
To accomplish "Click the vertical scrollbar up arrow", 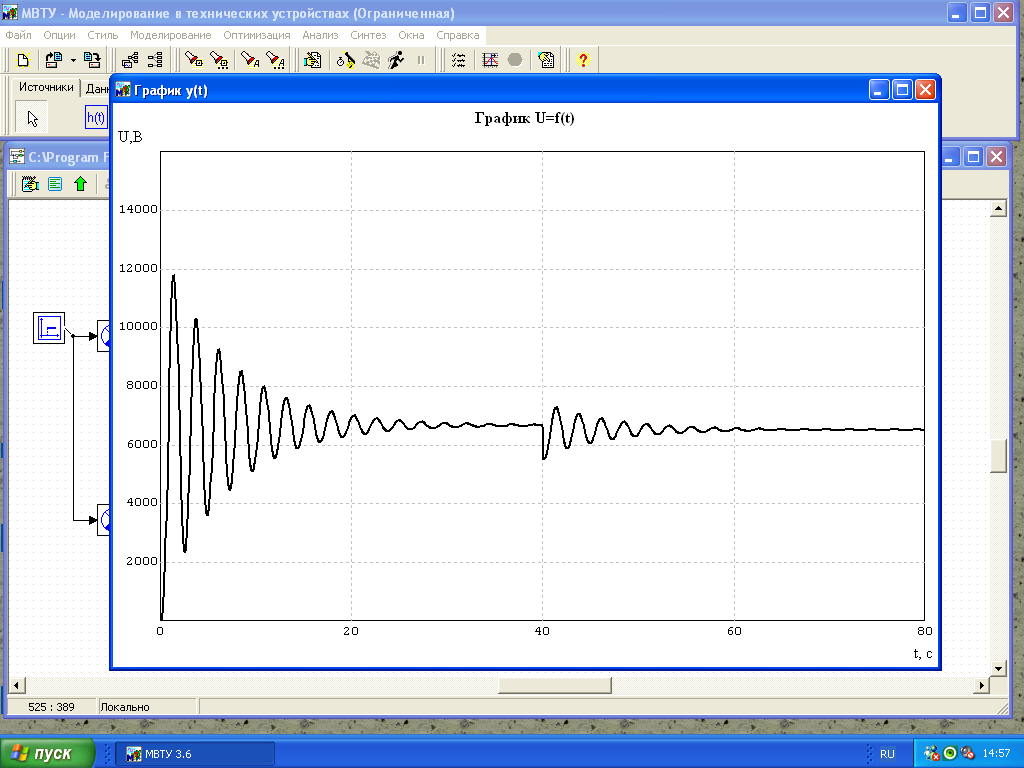I will pyautogui.click(x=997, y=208).
